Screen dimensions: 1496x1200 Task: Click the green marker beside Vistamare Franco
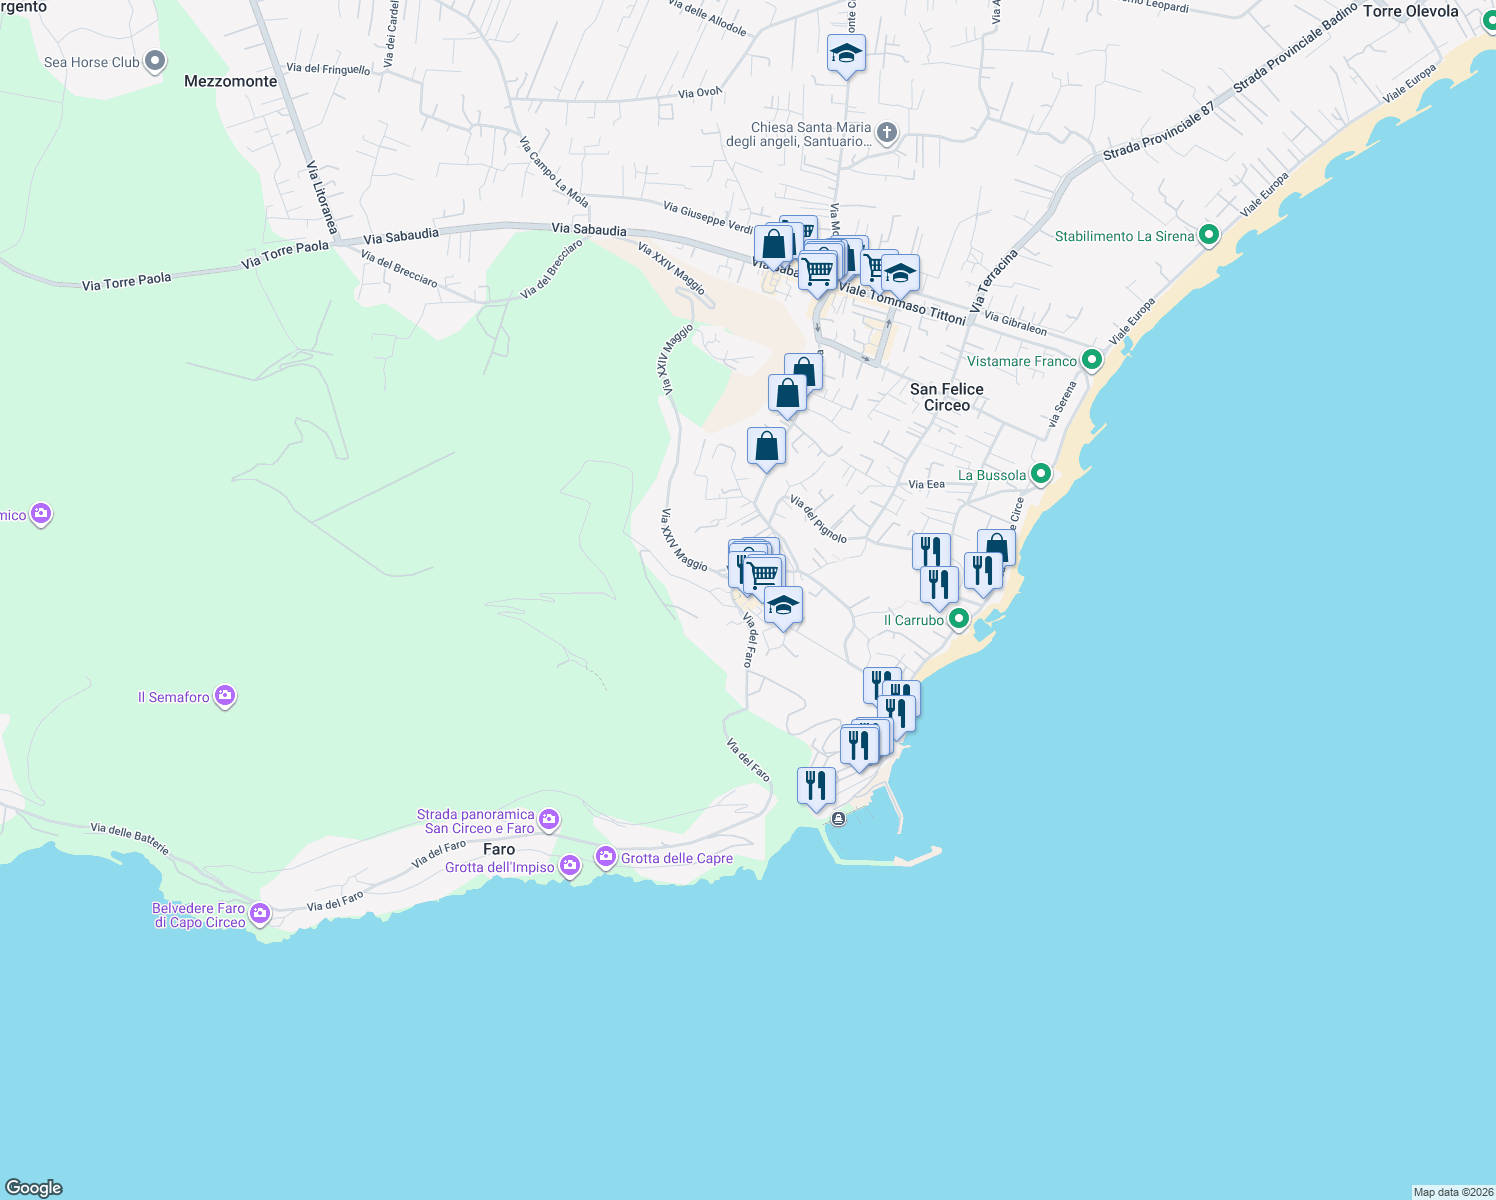click(x=1090, y=359)
